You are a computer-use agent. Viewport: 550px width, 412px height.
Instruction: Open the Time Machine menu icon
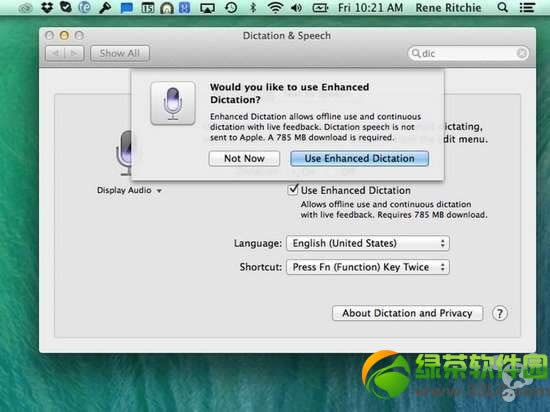pos(231,7)
